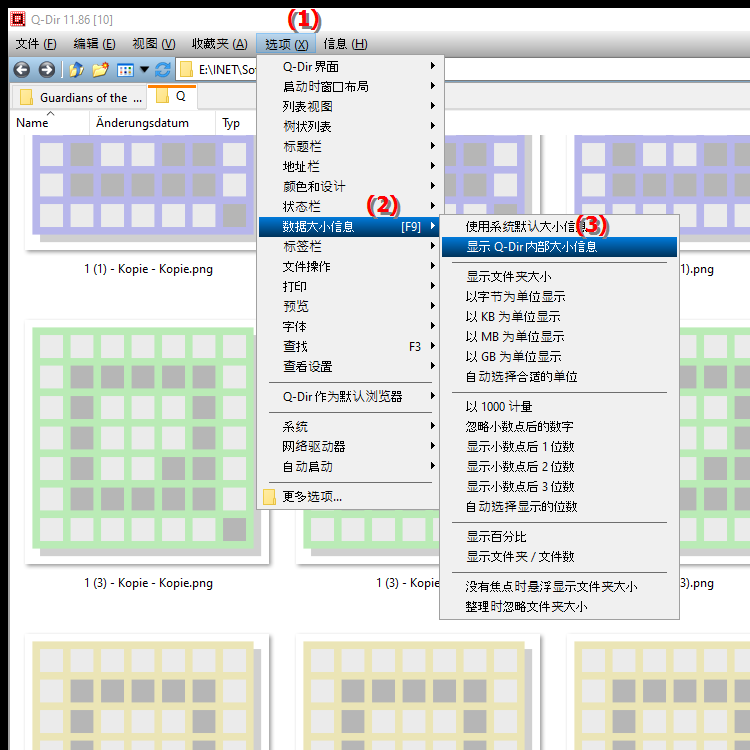Click the view mode grid icon
Image resolution: width=750 pixels, height=750 pixels.
(125, 70)
